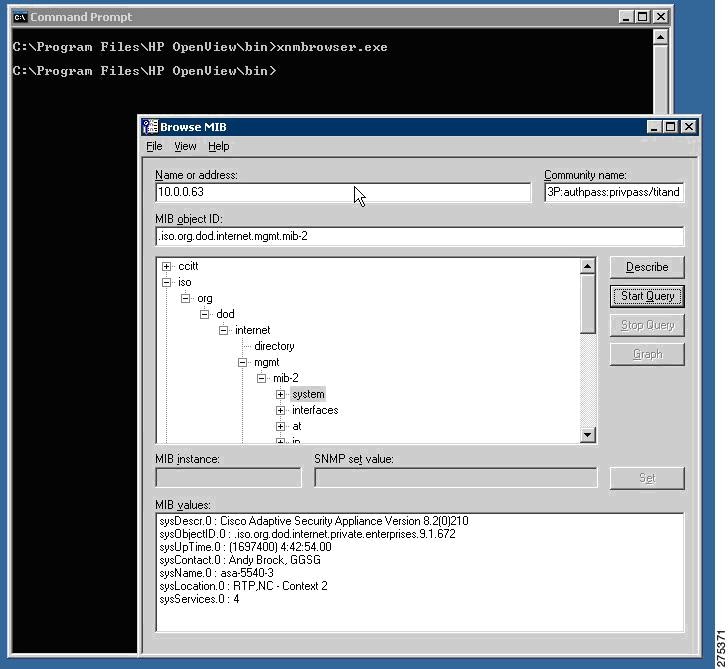Collapse the iso tree node

(166, 282)
